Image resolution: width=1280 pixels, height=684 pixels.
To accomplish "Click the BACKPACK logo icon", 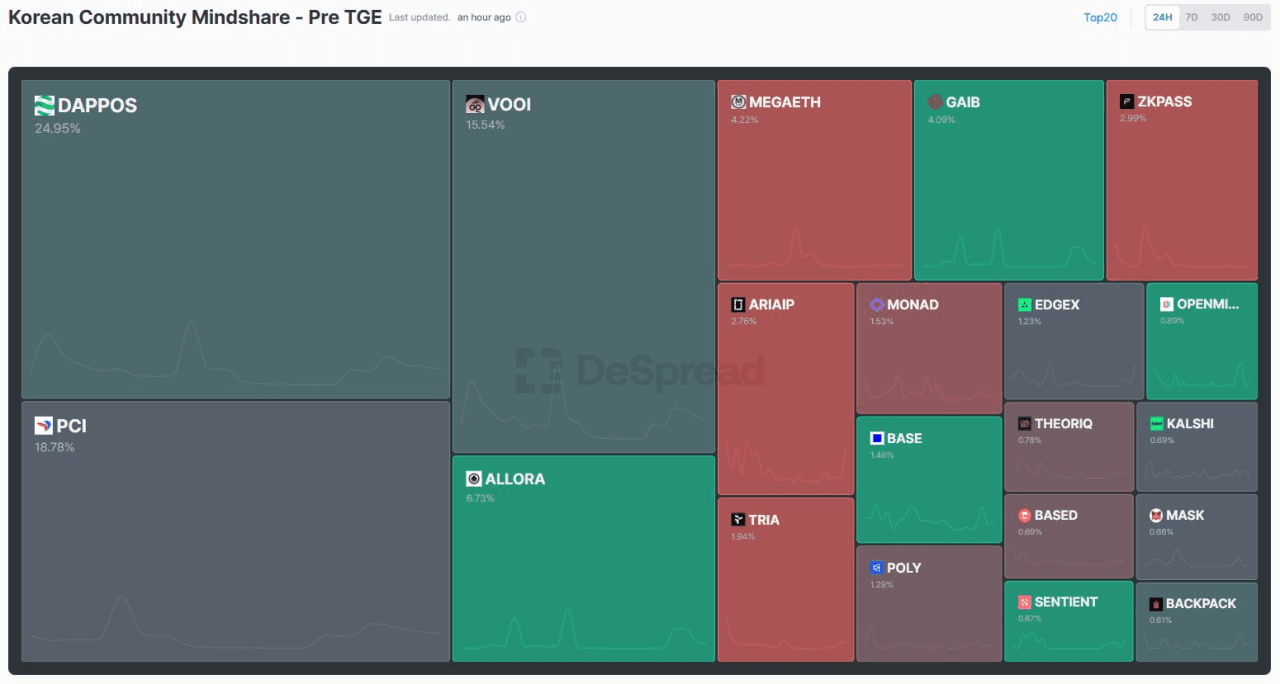I will [1156, 604].
